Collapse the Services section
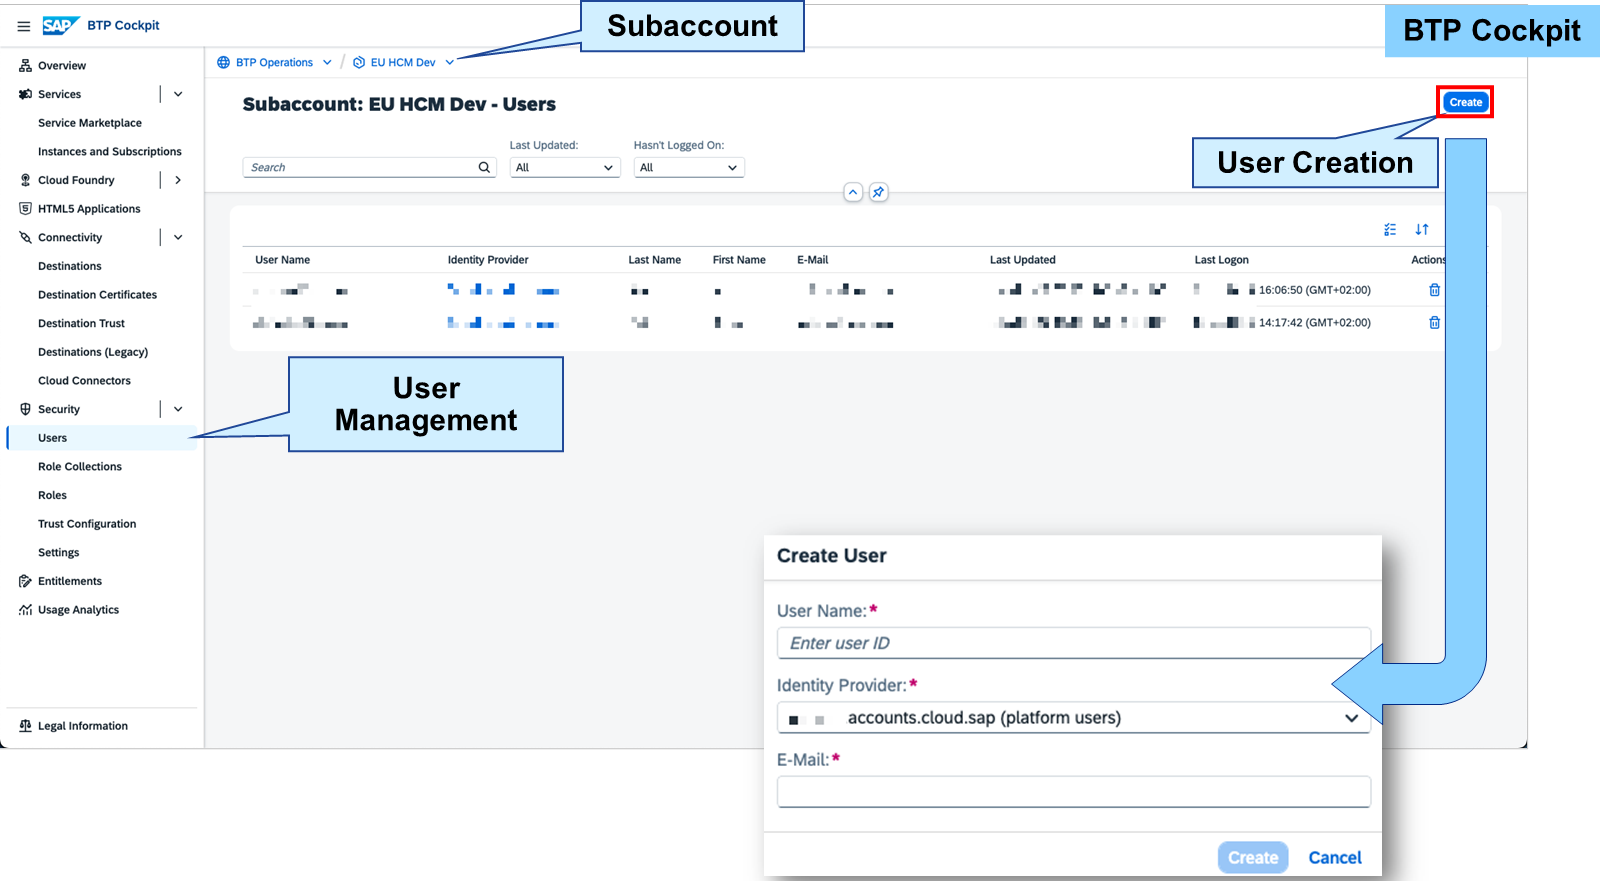This screenshot has width=1600, height=881. click(178, 94)
